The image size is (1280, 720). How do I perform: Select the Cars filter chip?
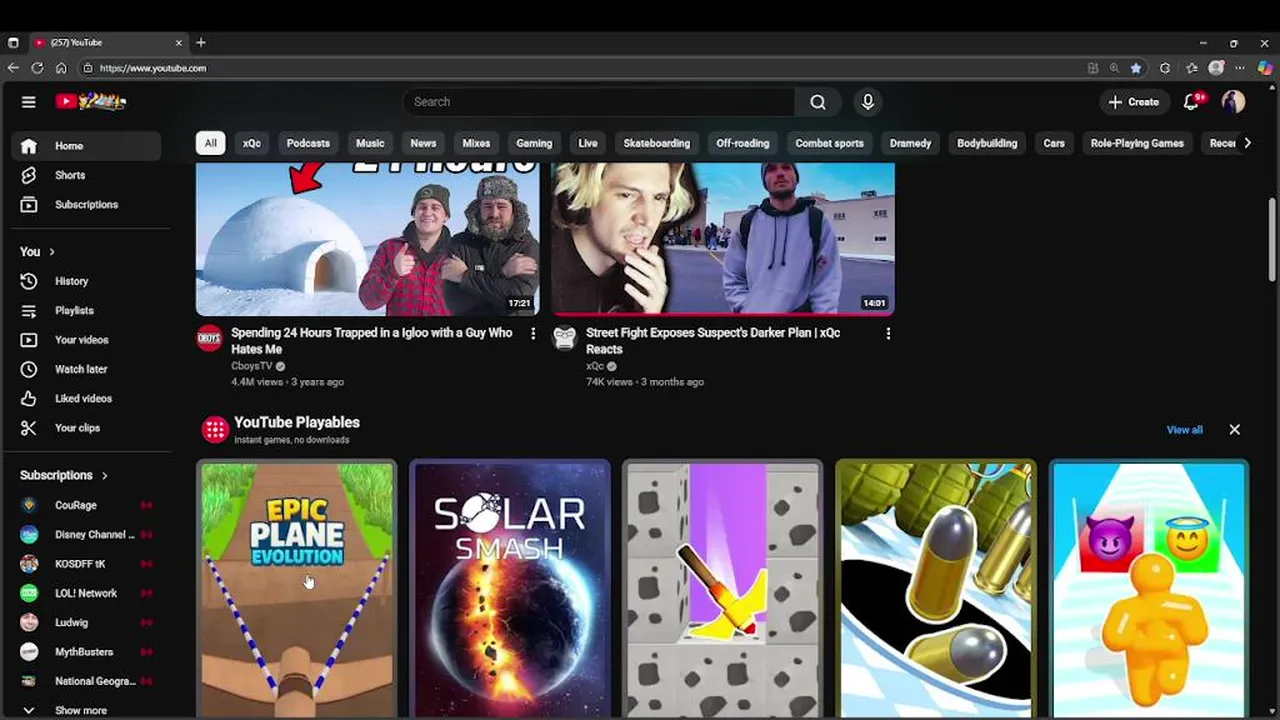coord(1054,143)
